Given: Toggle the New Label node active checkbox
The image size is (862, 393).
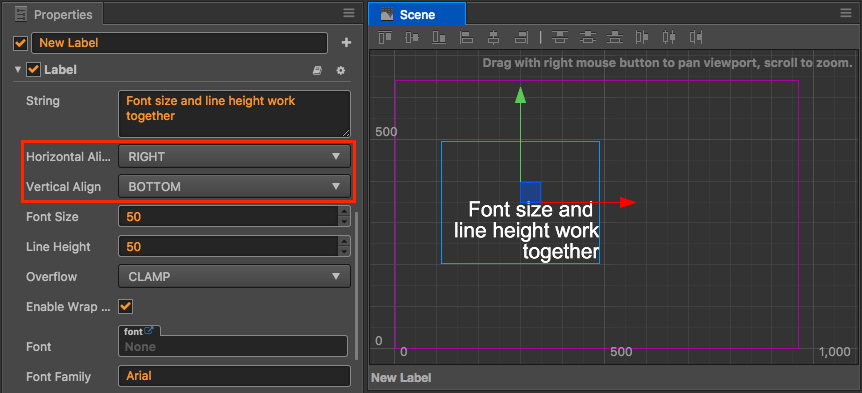Looking at the screenshot, I should (x=20, y=42).
